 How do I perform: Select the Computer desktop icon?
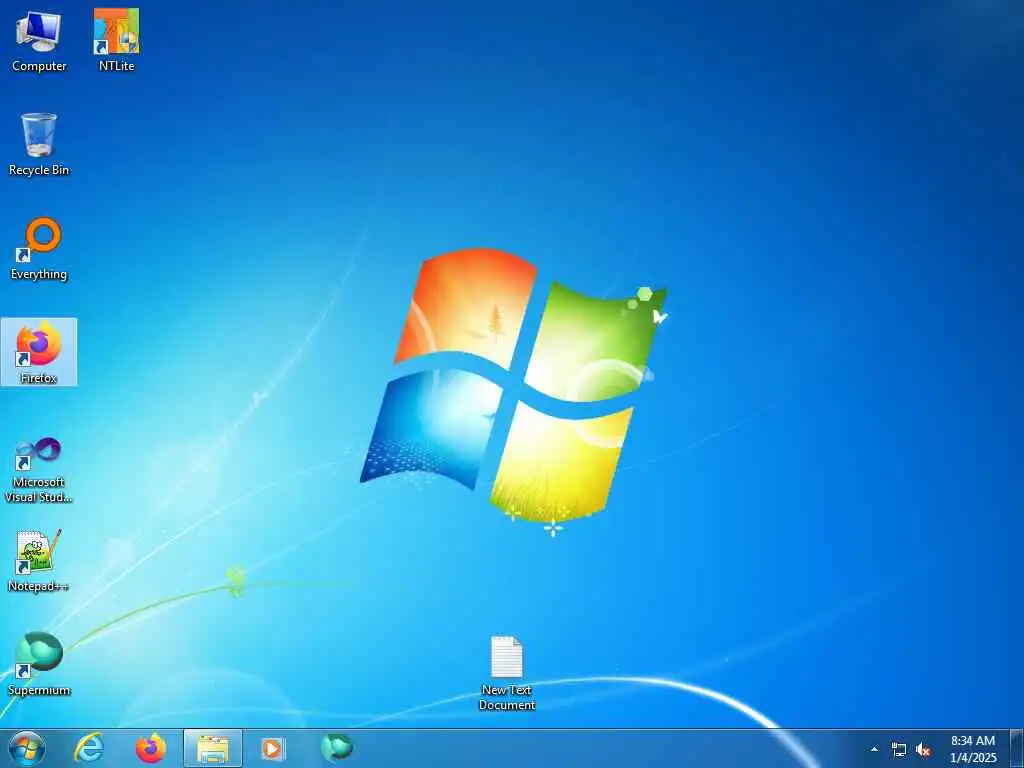coord(39,40)
